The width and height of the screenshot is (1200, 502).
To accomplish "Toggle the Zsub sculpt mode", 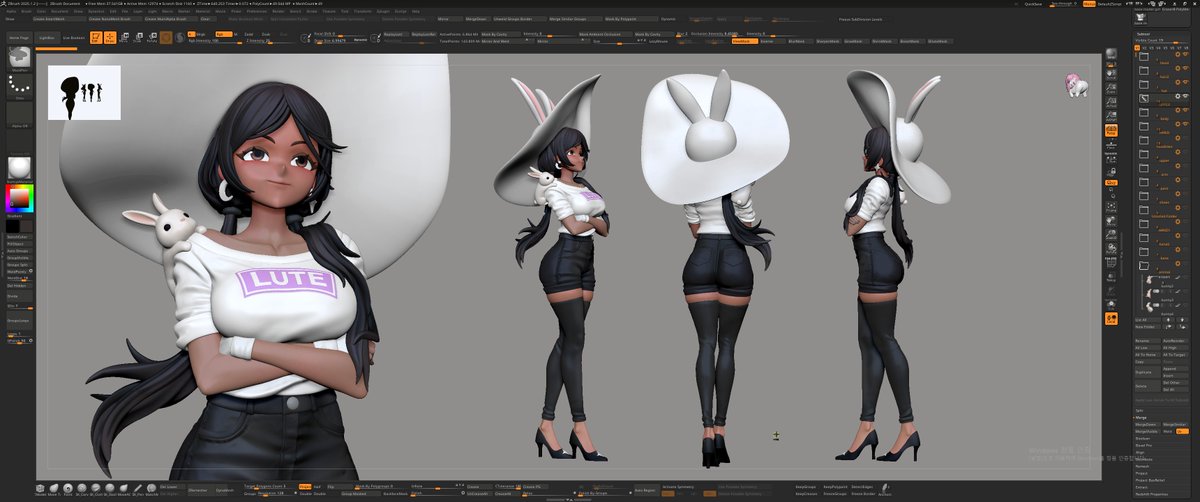I will 266,33.
